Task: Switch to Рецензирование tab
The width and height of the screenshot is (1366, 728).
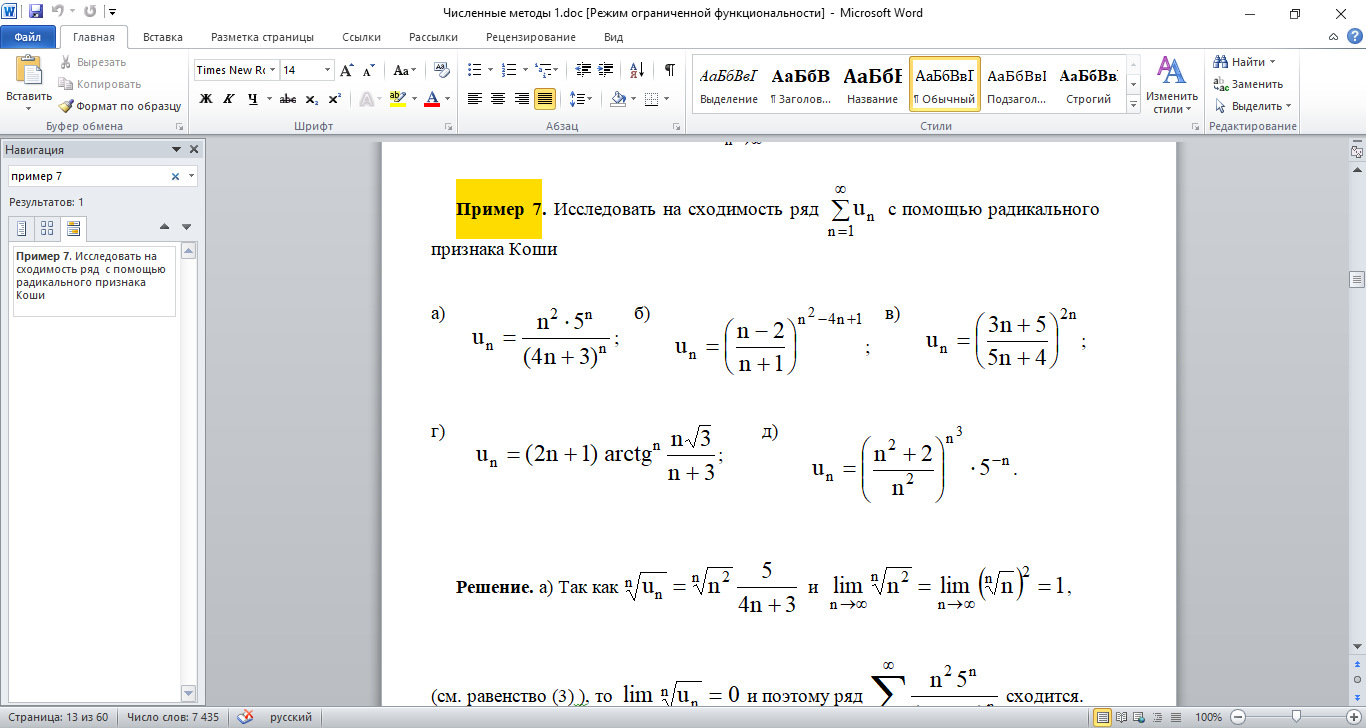Action: coord(531,37)
